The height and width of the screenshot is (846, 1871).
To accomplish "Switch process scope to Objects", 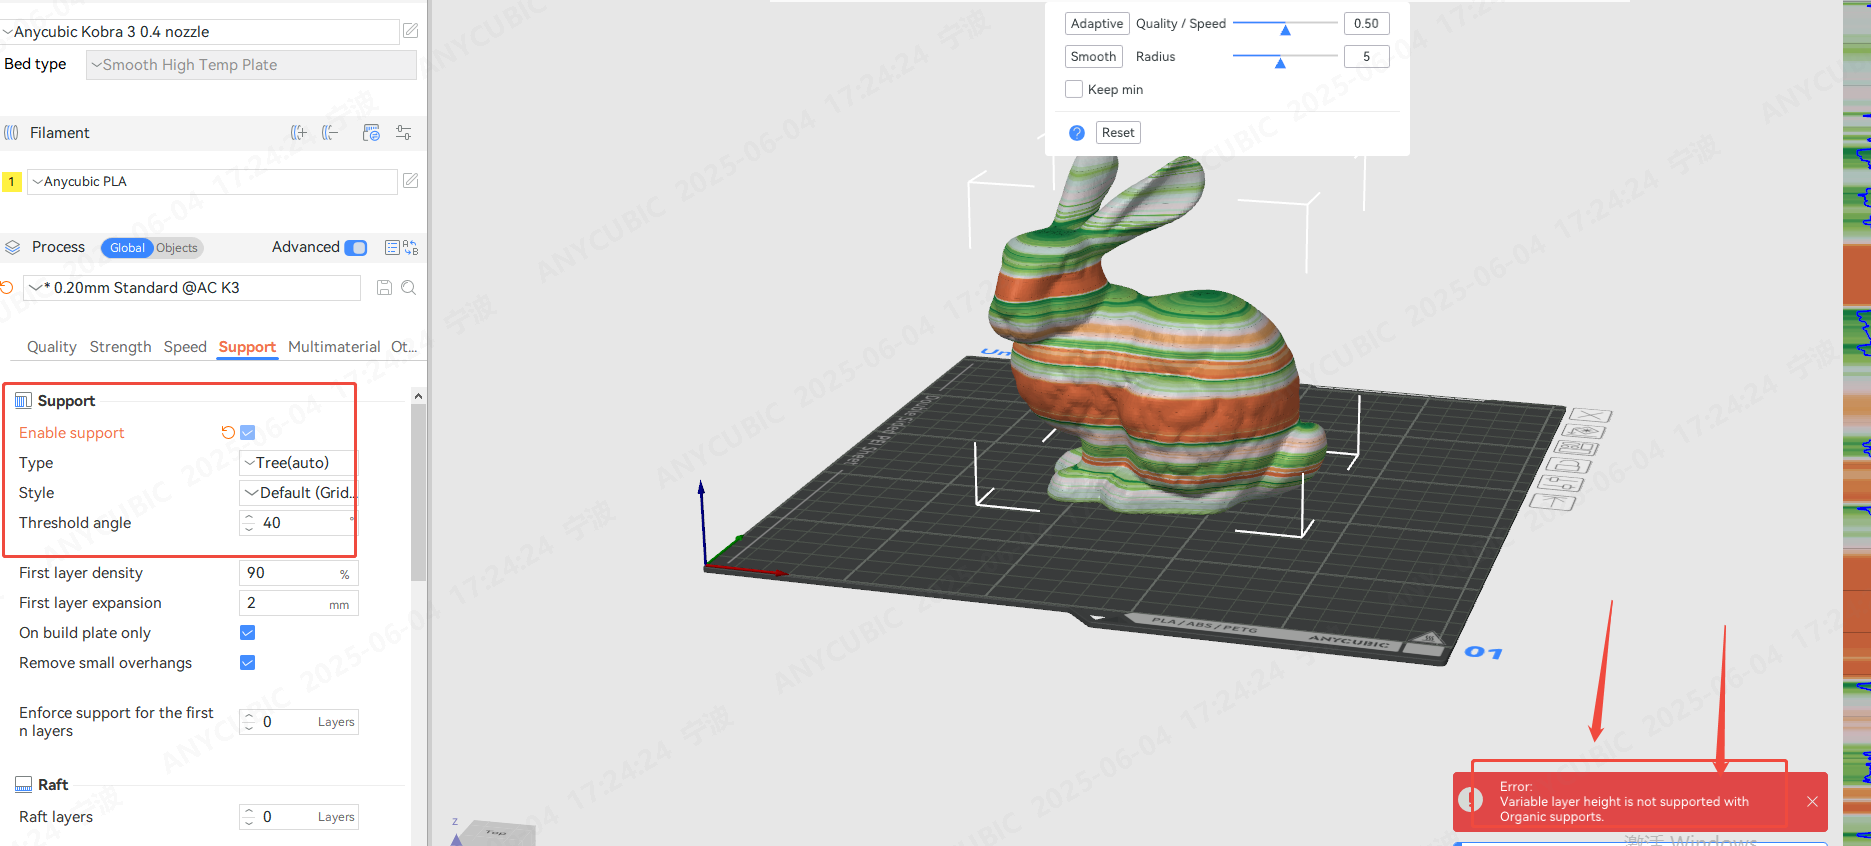I will 177,248.
